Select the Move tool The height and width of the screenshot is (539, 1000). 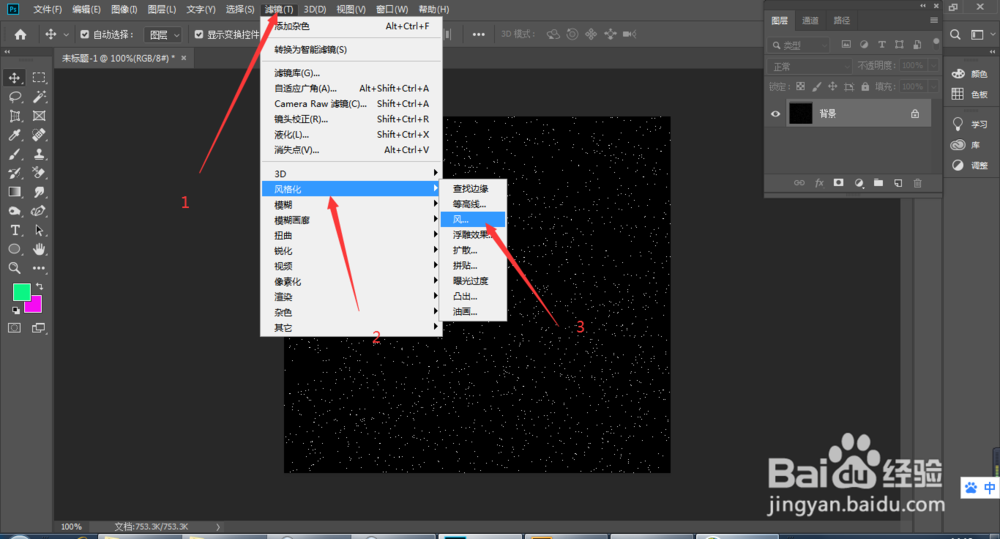click(14, 78)
